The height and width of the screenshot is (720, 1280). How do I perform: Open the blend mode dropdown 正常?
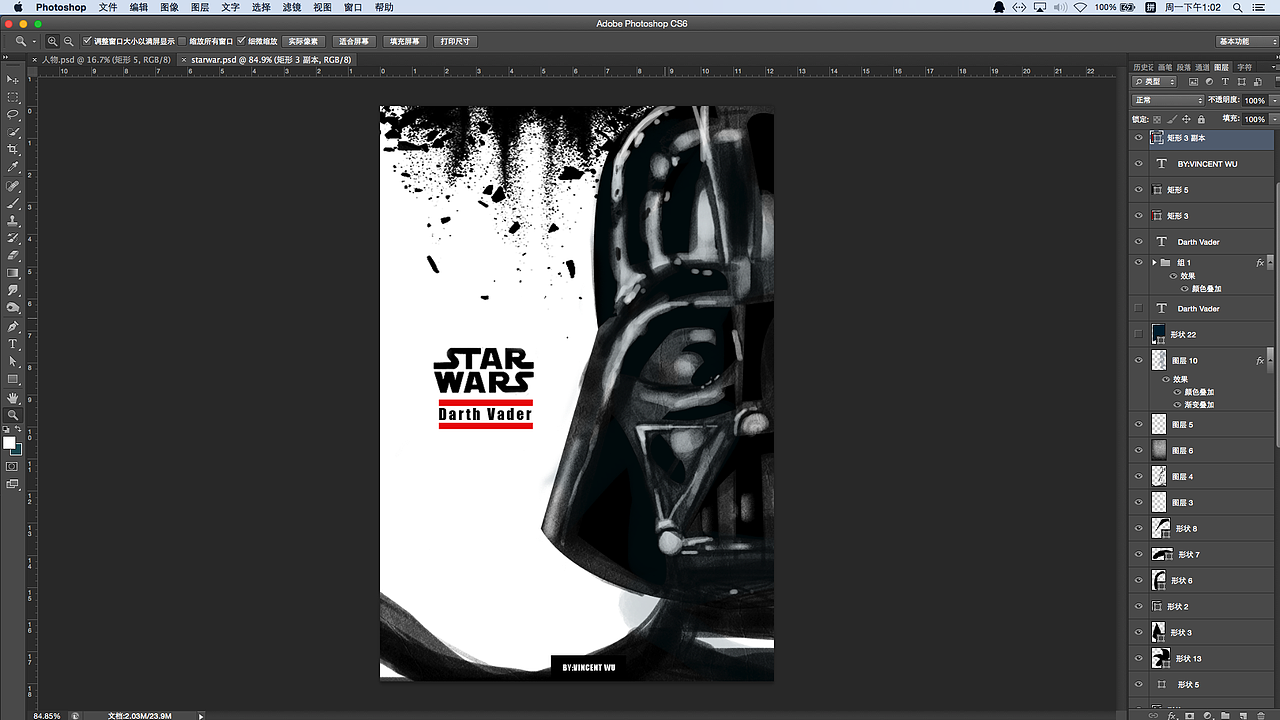click(x=1168, y=100)
